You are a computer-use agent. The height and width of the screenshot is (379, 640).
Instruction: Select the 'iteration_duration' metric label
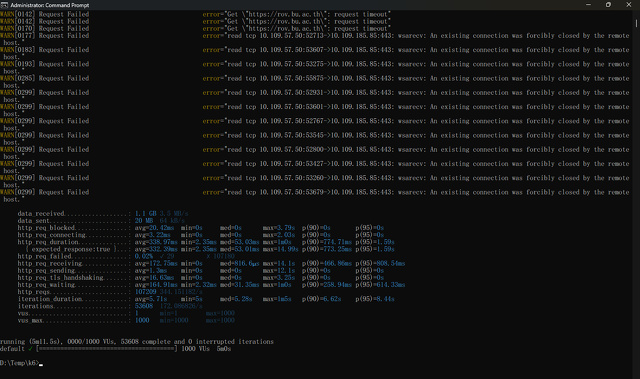(x=50, y=299)
